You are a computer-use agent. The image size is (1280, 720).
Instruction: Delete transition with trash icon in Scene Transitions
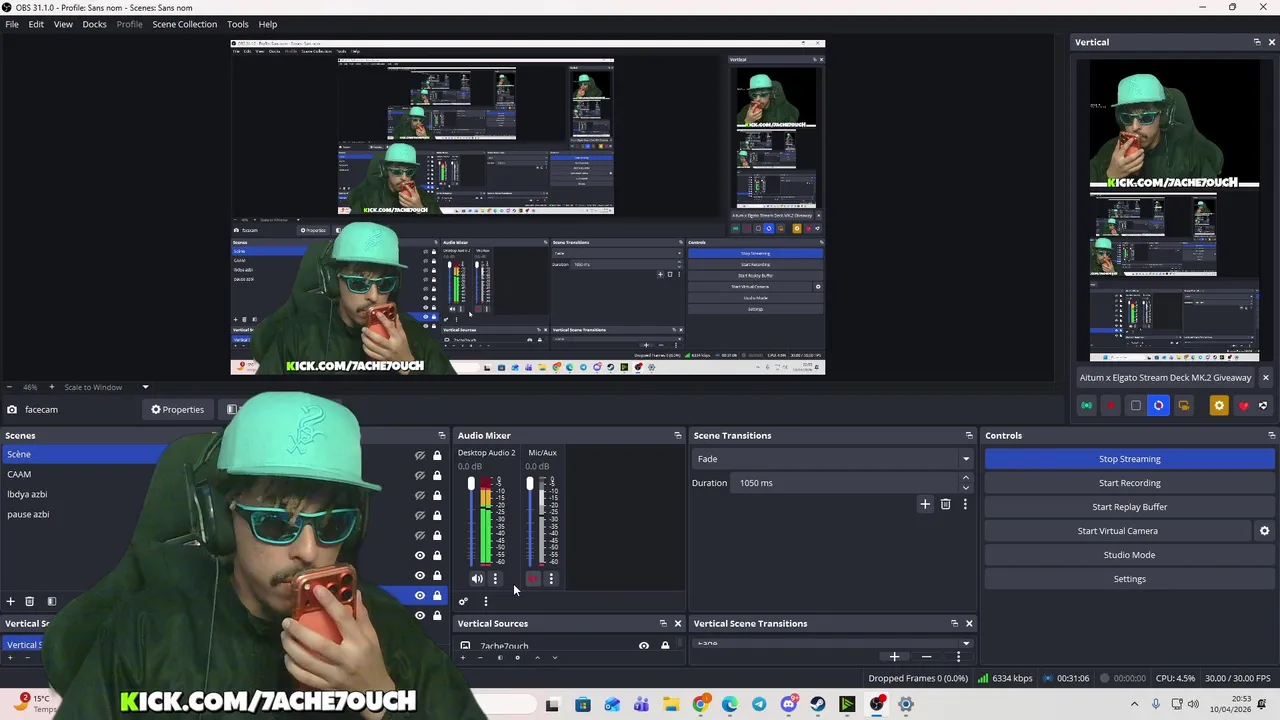pos(945,504)
